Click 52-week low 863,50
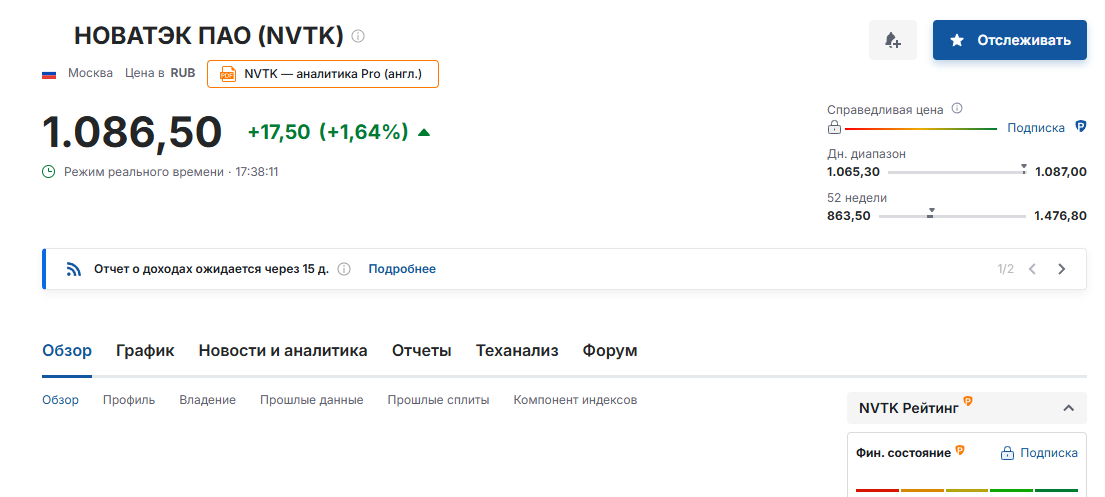Screen dimensions: 1105x497 pos(848,216)
